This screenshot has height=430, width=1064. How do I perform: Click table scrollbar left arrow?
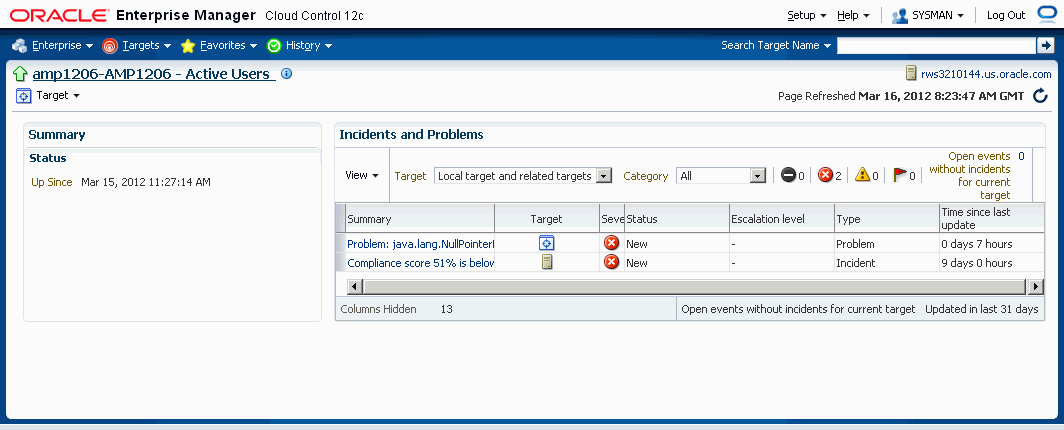coord(354,287)
